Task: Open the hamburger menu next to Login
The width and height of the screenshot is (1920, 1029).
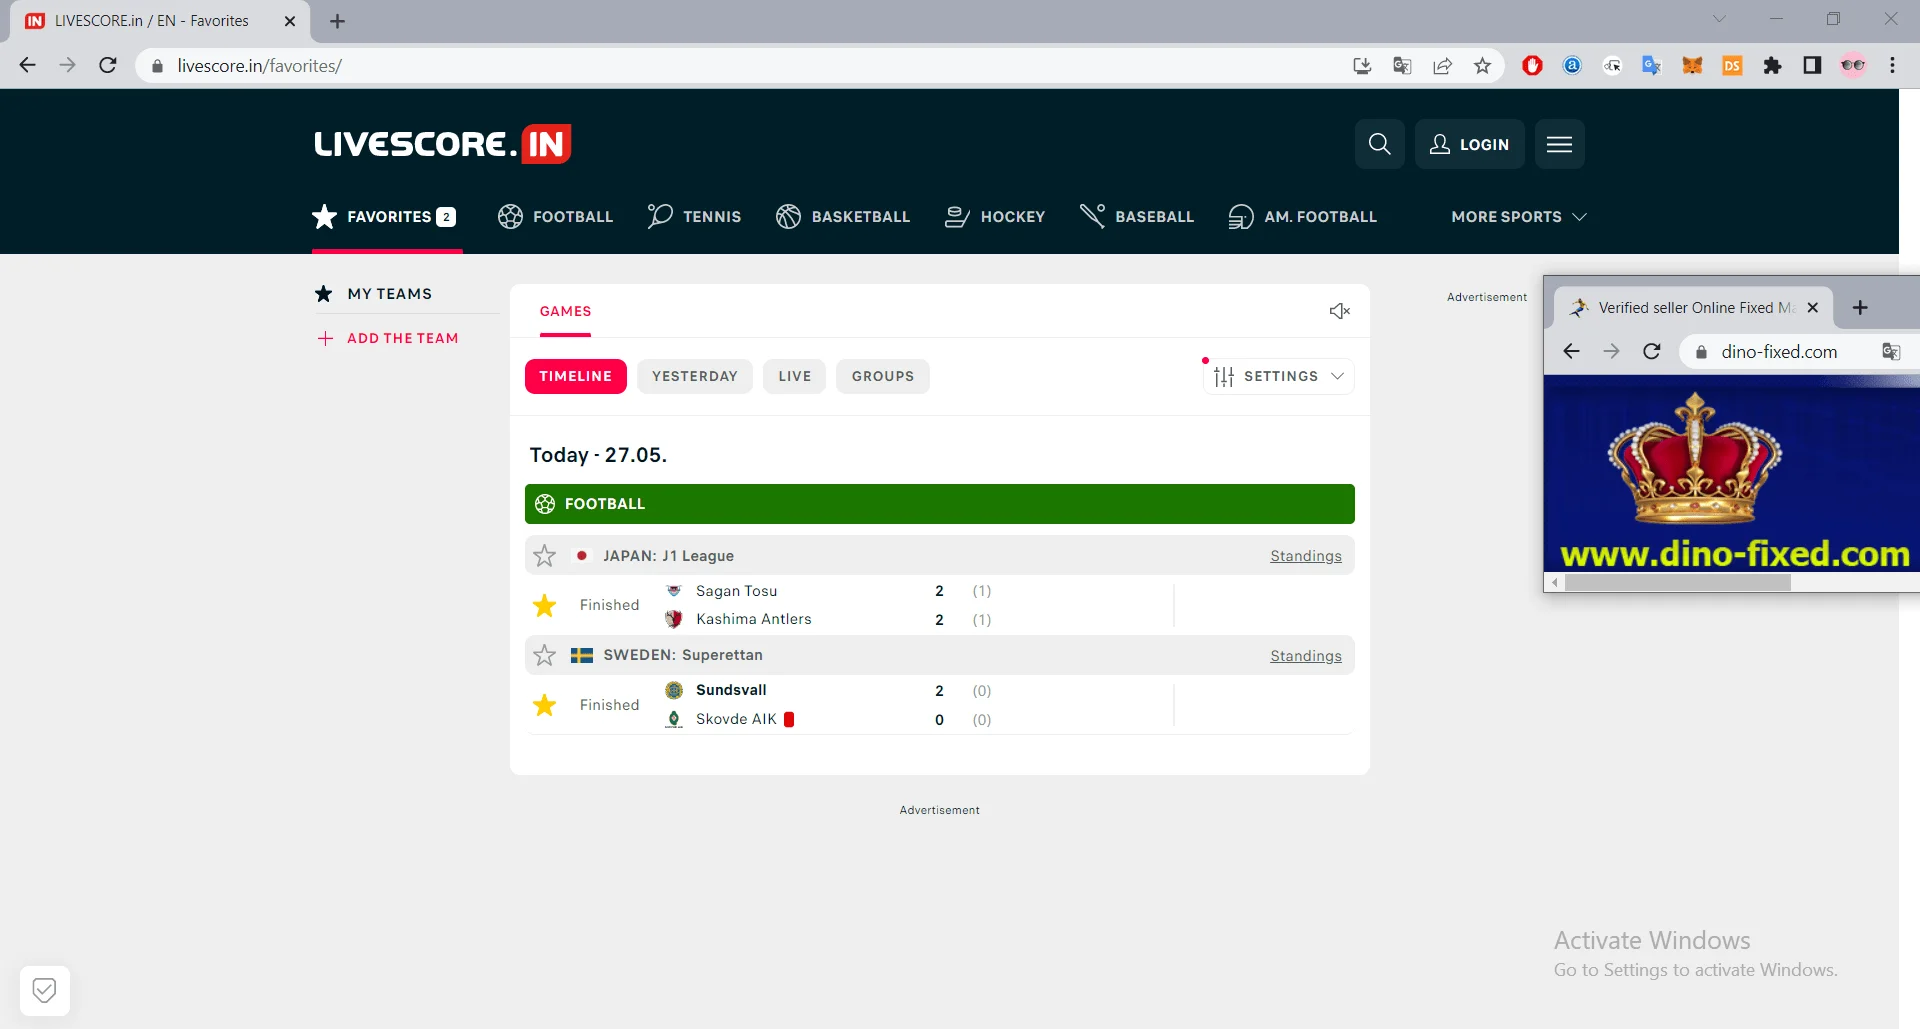Action: pyautogui.click(x=1559, y=144)
